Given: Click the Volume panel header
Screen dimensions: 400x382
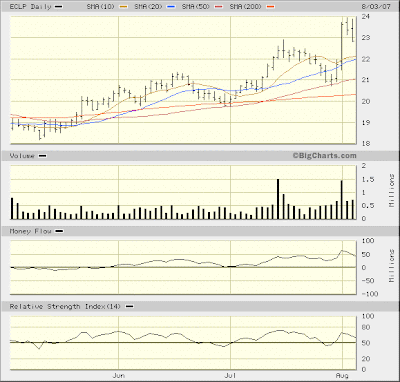Looking at the screenshot, I should click(22, 156).
